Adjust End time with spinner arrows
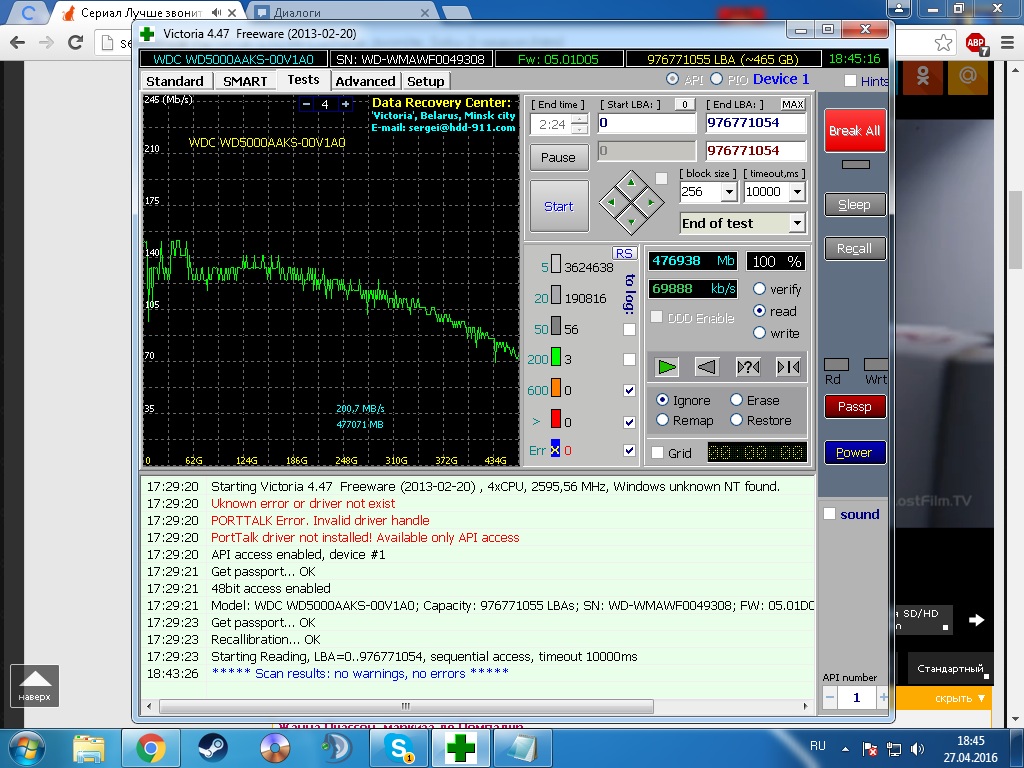Viewport: 1024px width, 768px height. click(x=579, y=124)
